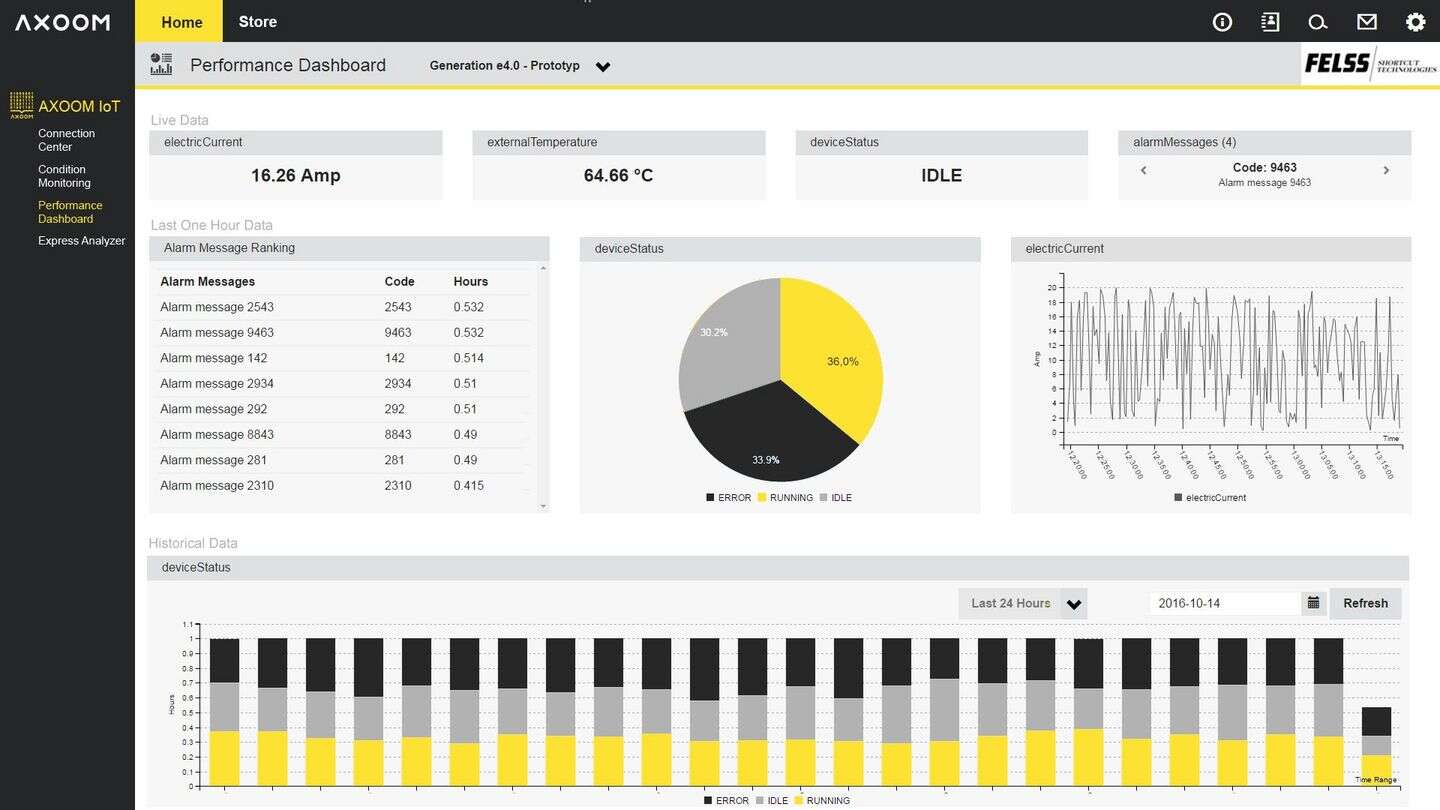The image size is (1440, 810).
Task: Open the info icon in top bar
Action: [x=1222, y=22]
